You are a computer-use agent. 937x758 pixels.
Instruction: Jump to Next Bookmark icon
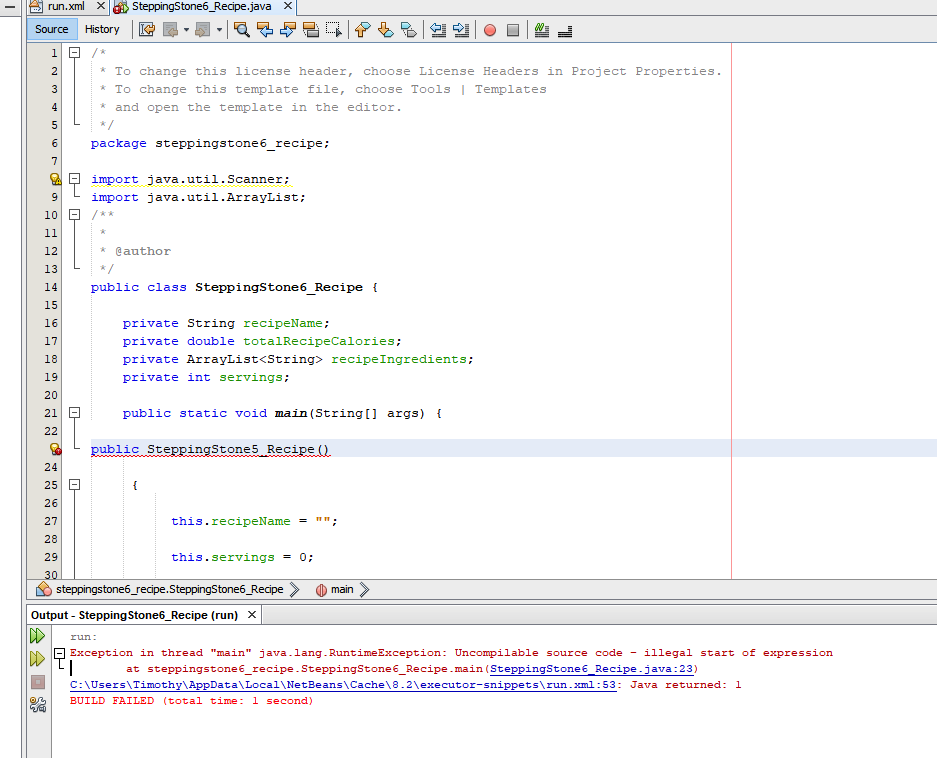385,29
